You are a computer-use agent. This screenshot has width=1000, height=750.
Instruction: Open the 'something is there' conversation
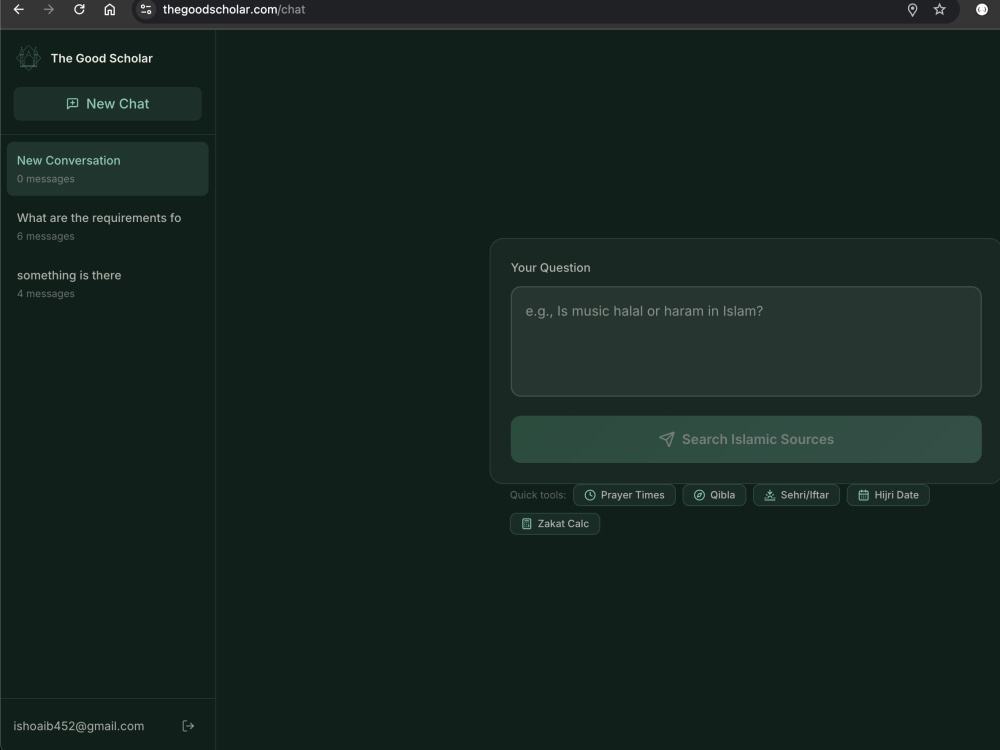(108, 284)
